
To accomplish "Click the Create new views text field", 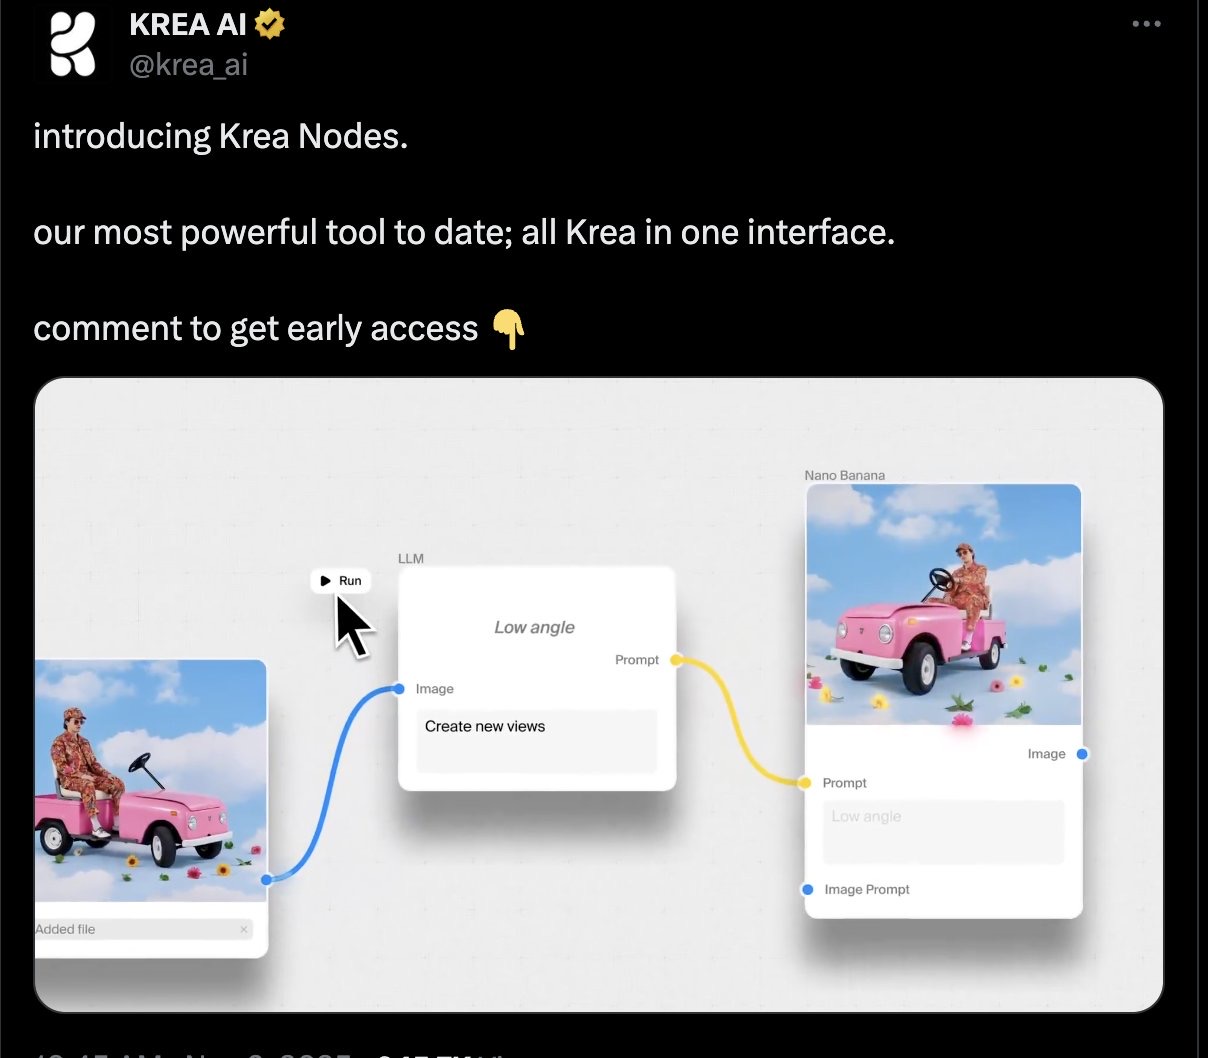I will (537, 741).
